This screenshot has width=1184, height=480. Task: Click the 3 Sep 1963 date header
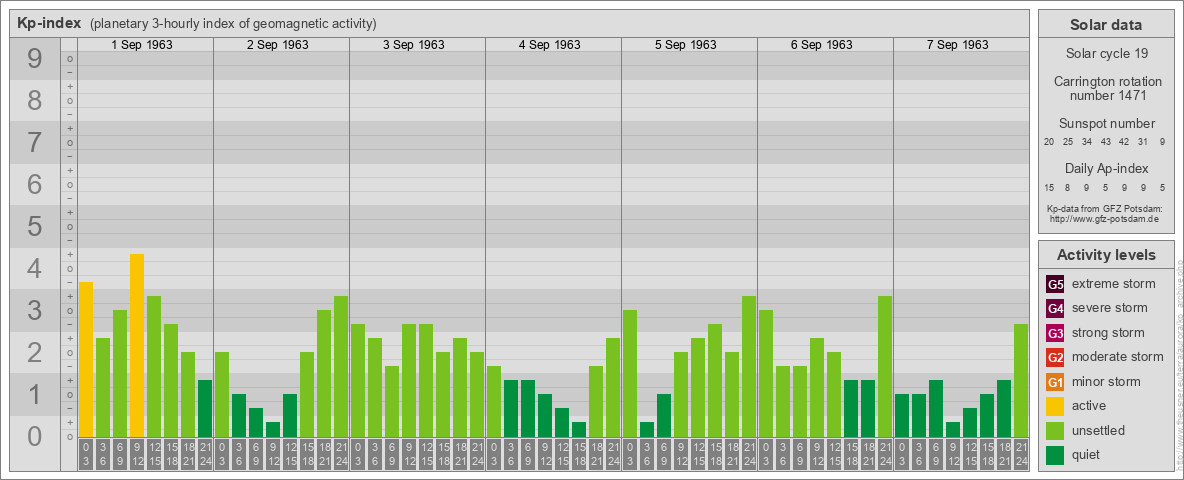click(x=414, y=45)
